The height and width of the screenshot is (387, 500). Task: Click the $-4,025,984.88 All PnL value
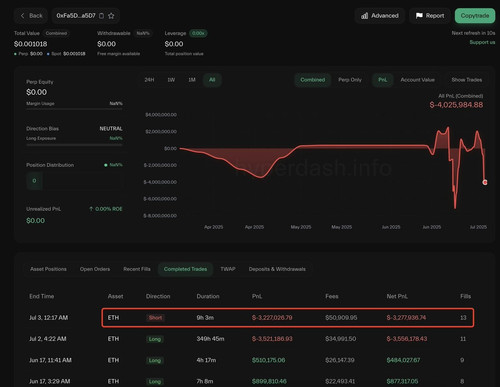pyautogui.click(x=456, y=105)
